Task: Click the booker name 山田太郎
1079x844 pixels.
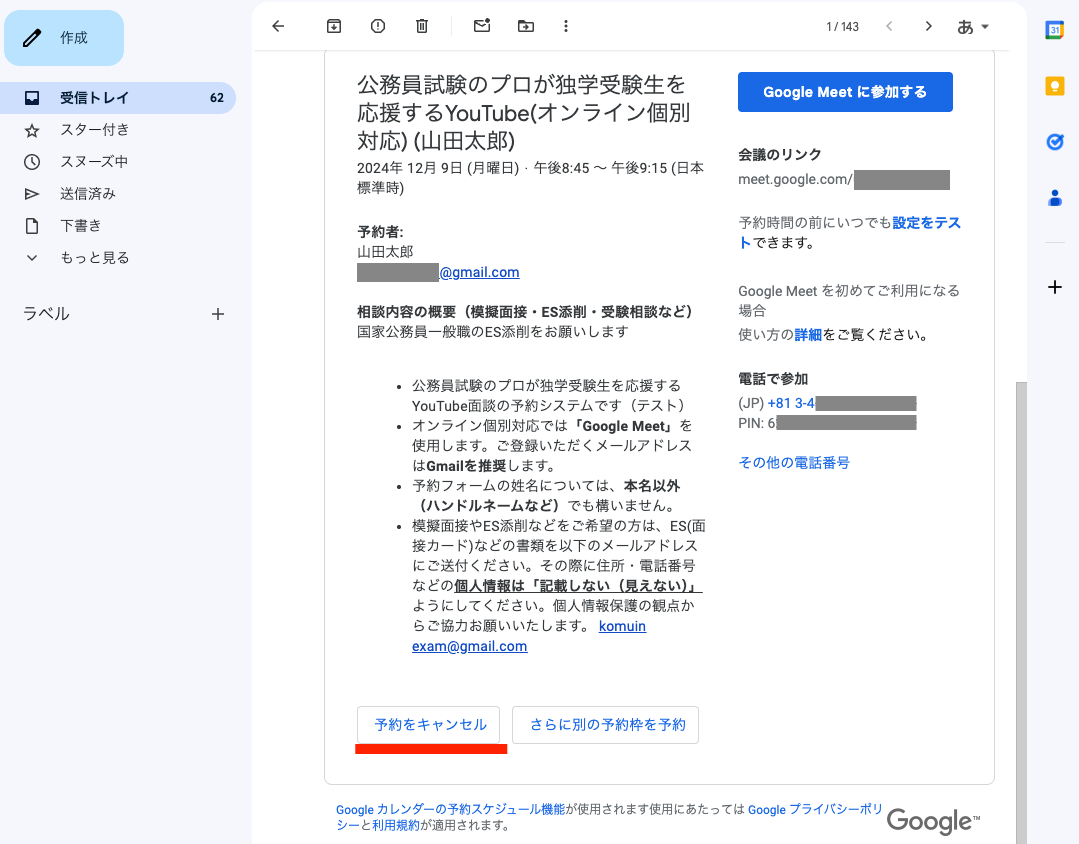Action: coord(385,252)
